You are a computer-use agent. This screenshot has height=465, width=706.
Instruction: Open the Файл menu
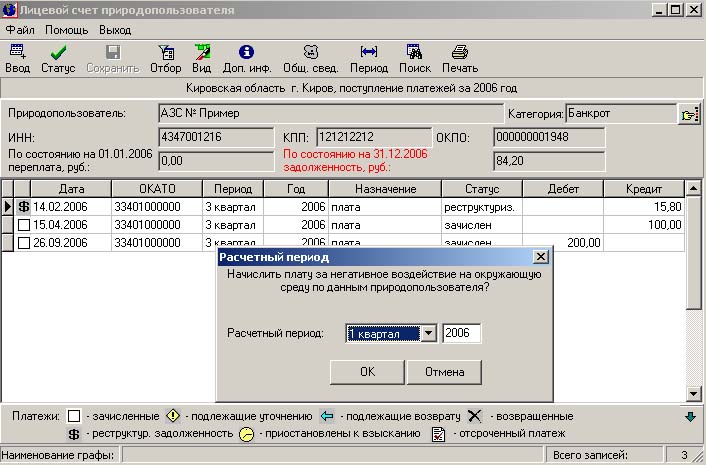(x=20, y=31)
